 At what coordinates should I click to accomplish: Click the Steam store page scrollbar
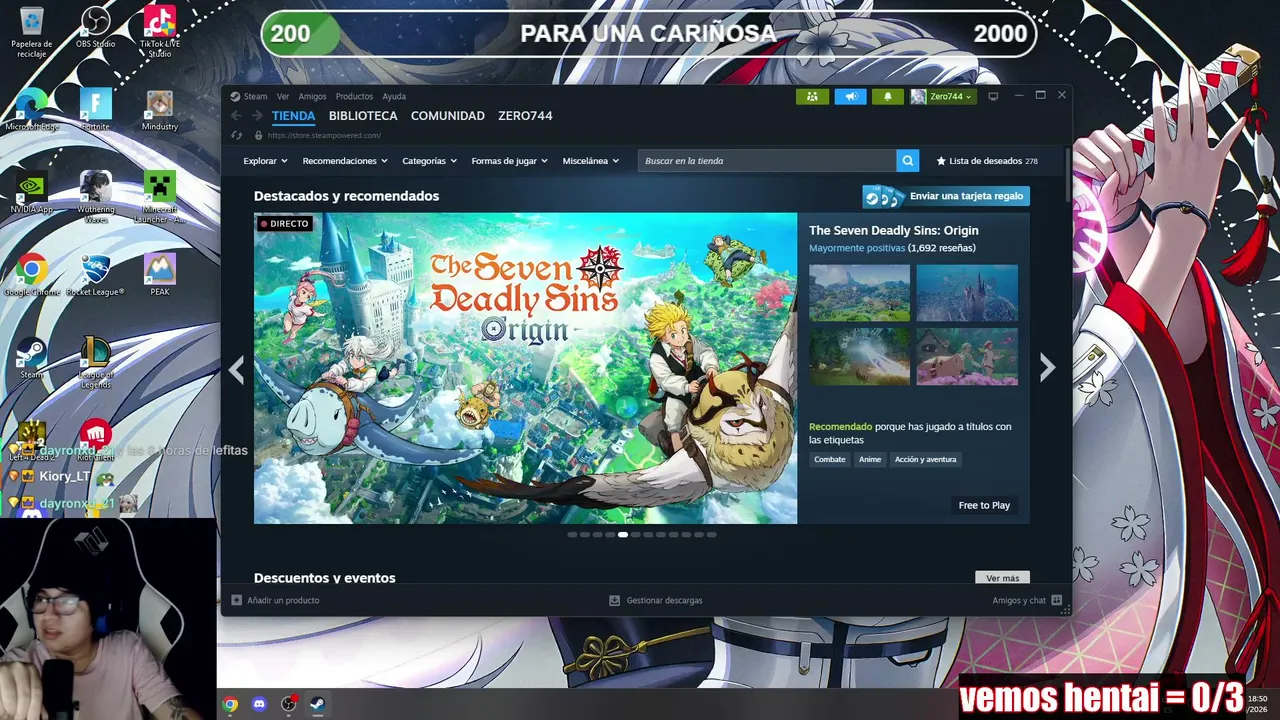point(1067,175)
